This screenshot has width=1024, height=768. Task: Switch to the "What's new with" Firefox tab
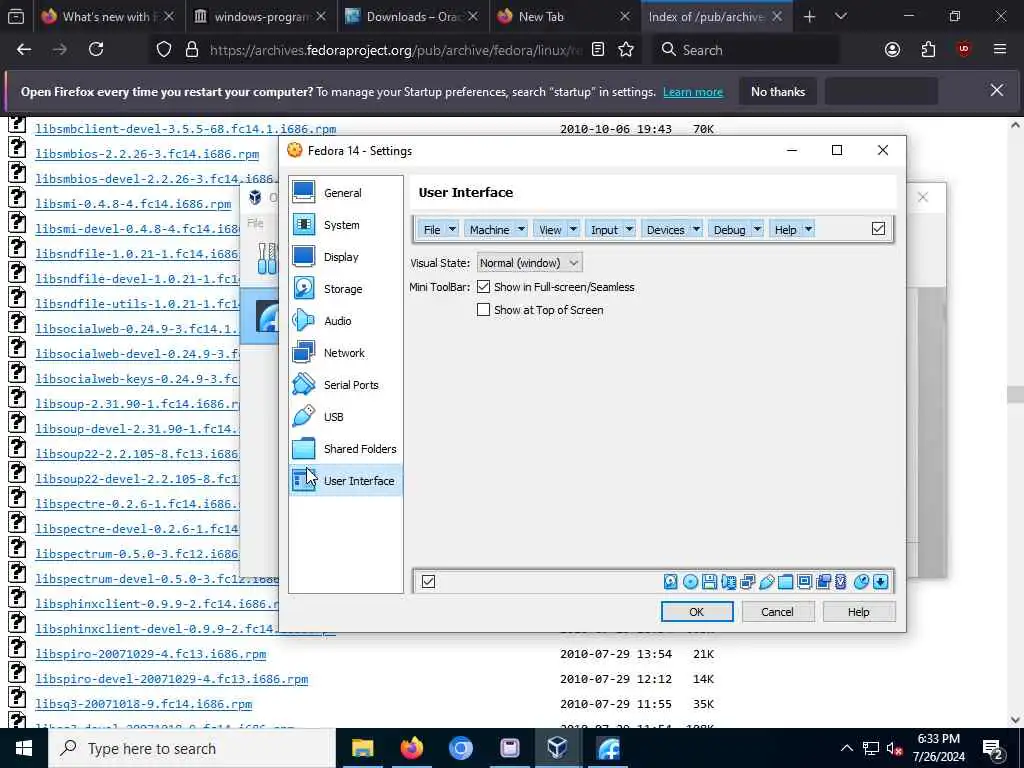[108, 16]
